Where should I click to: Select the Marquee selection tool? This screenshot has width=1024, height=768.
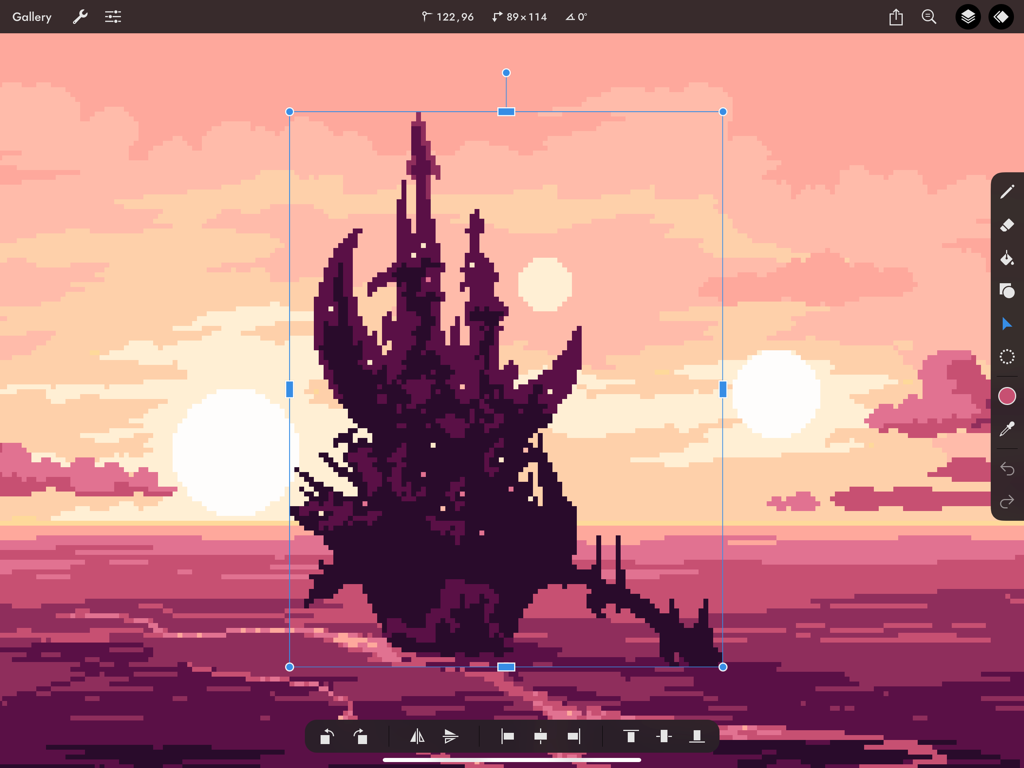click(1007, 357)
